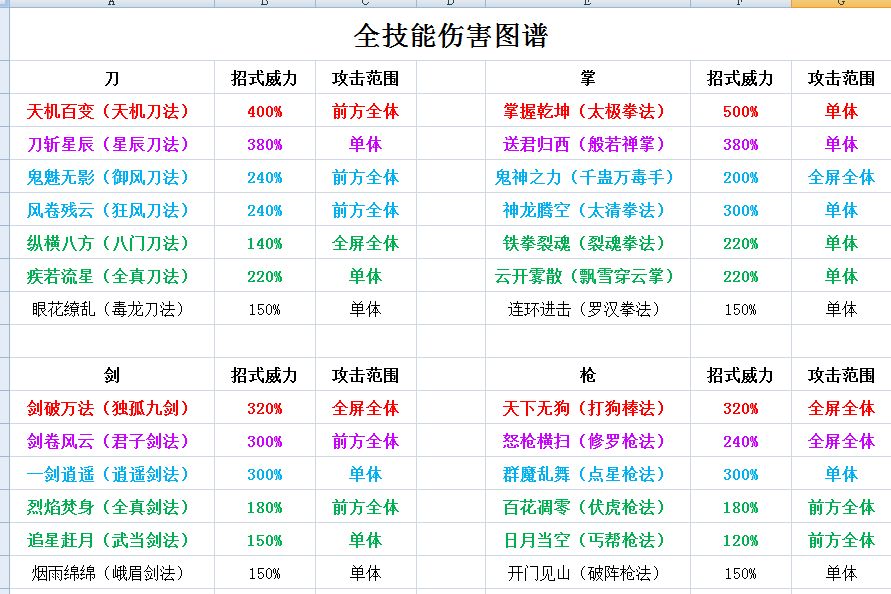
Task: Click 180% in the 烈焰焚身 row
Action: pyautogui.click(x=265, y=506)
